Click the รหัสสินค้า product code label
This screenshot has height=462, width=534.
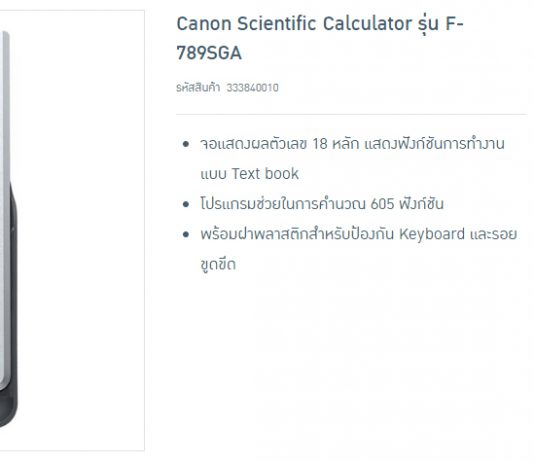pos(198,87)
